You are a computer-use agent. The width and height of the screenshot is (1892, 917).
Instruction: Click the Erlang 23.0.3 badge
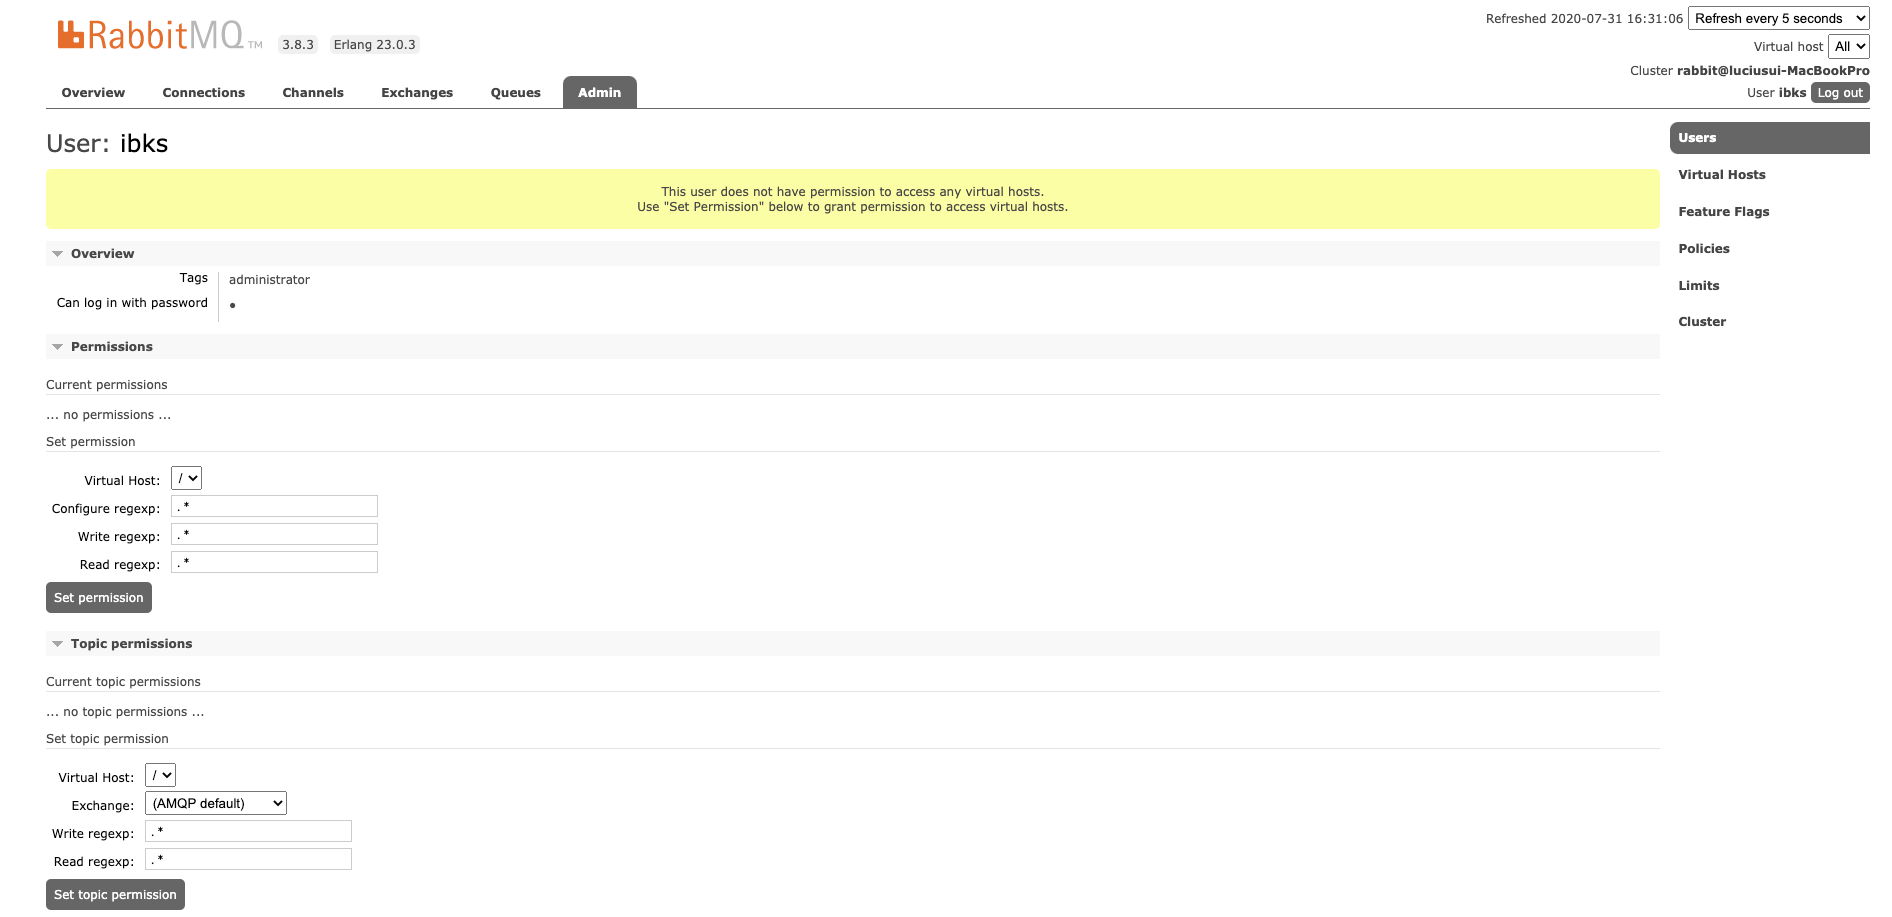[375, 45]
